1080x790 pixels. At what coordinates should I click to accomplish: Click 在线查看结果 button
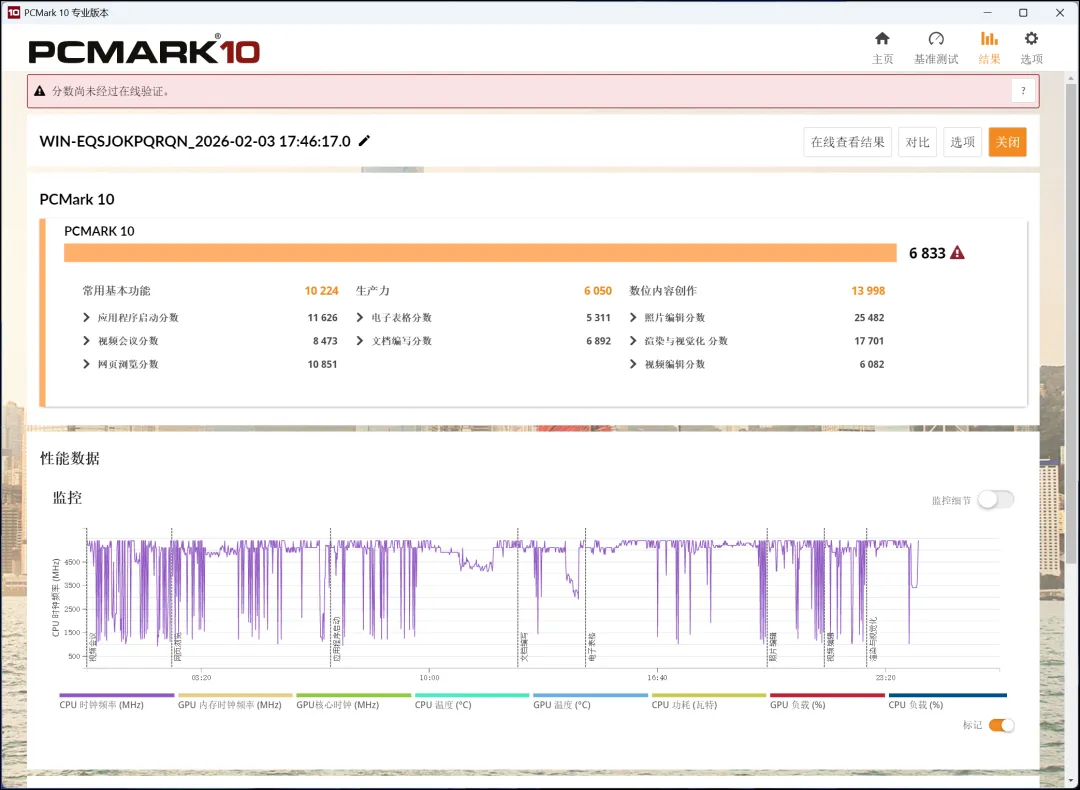tap(847, 142)
